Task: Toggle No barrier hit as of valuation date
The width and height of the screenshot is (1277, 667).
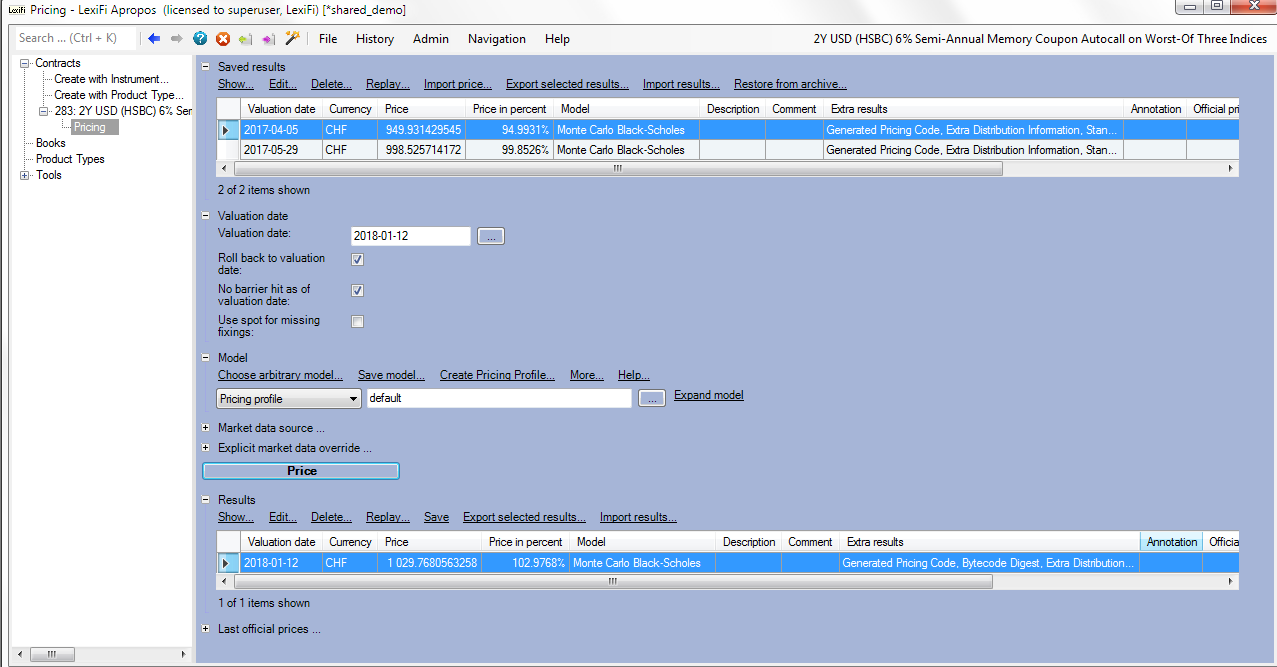Action: (x=357, y=291)
